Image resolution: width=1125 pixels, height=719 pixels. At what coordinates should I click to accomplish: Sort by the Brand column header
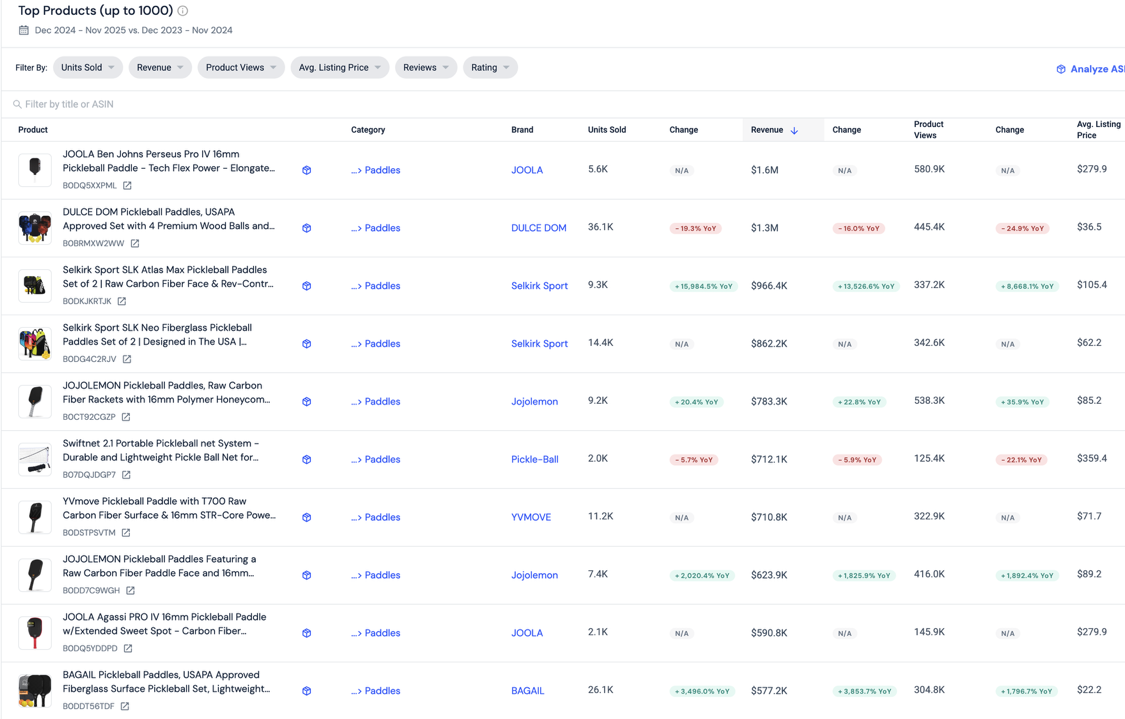click(522, 130)
